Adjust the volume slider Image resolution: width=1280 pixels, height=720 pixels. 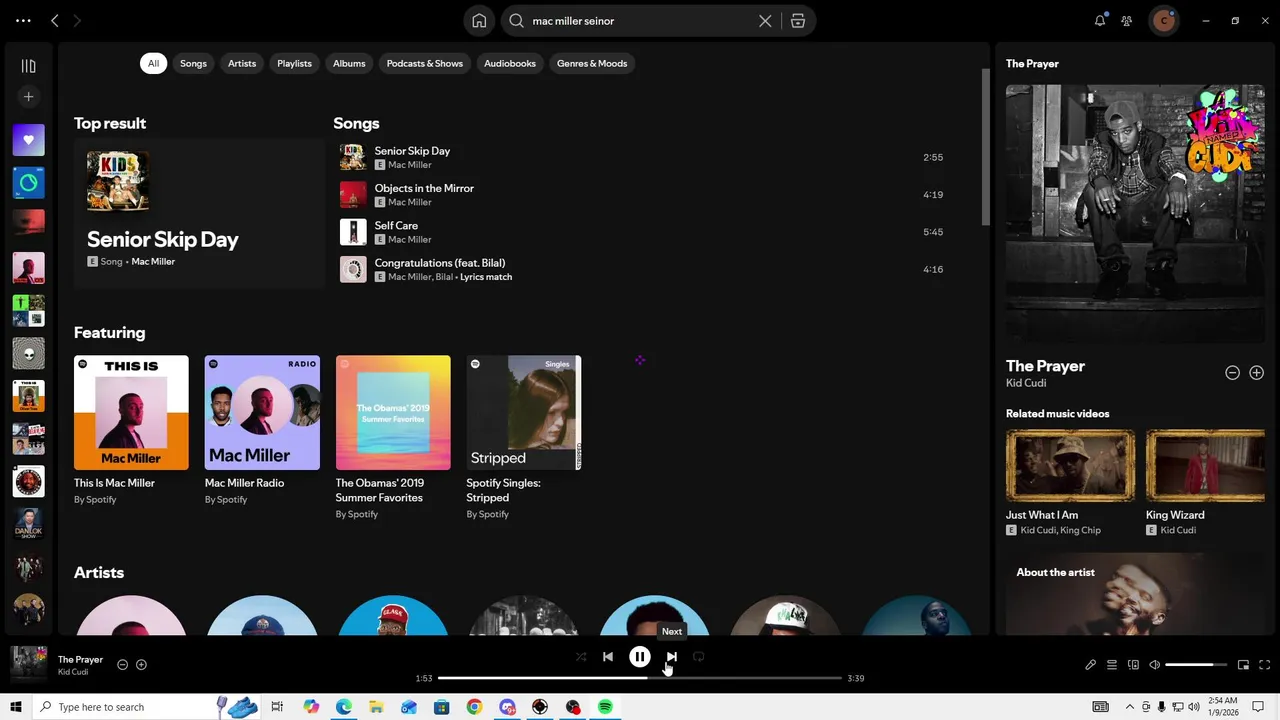[1196, 665]
